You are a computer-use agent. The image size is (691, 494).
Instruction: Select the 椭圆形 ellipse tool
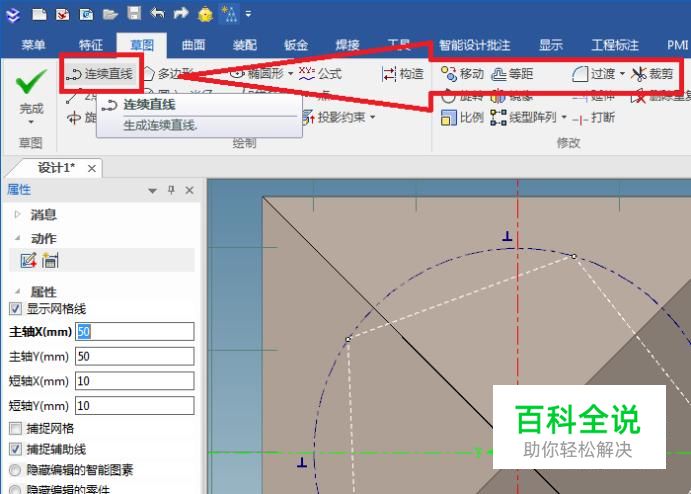pyautogui.click(x=258, y=74)
